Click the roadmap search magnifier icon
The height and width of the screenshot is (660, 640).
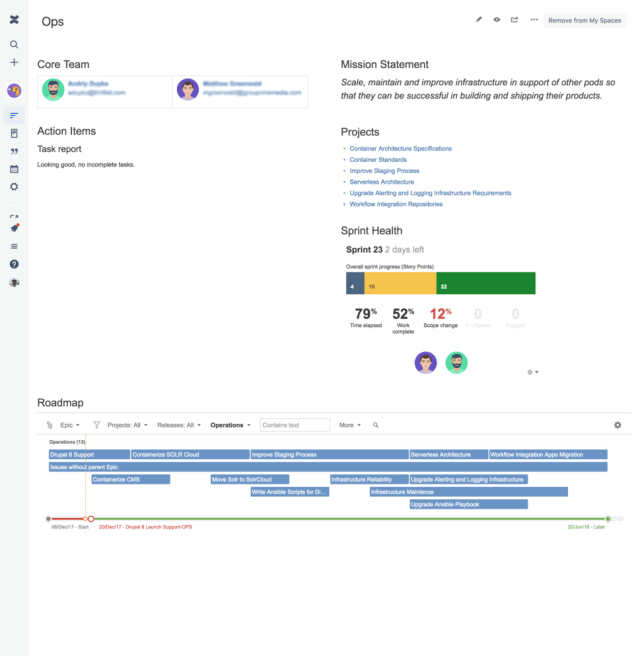coord(376,425)
